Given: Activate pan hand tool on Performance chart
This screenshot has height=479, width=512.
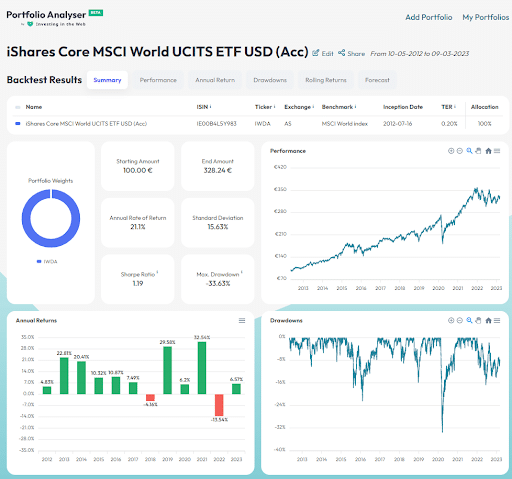Looking at the screenshot, I should pos(478,151).
